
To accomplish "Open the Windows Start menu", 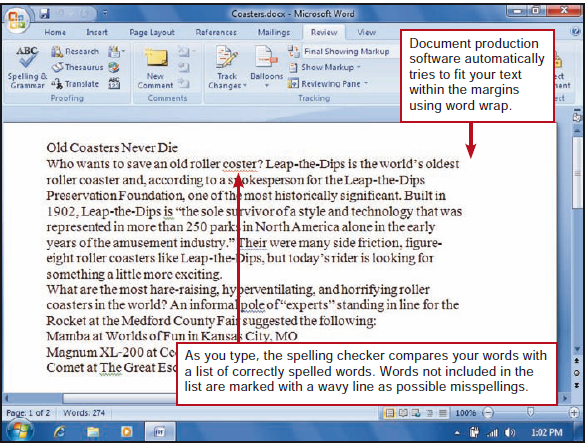I will [x=20, y=431].
